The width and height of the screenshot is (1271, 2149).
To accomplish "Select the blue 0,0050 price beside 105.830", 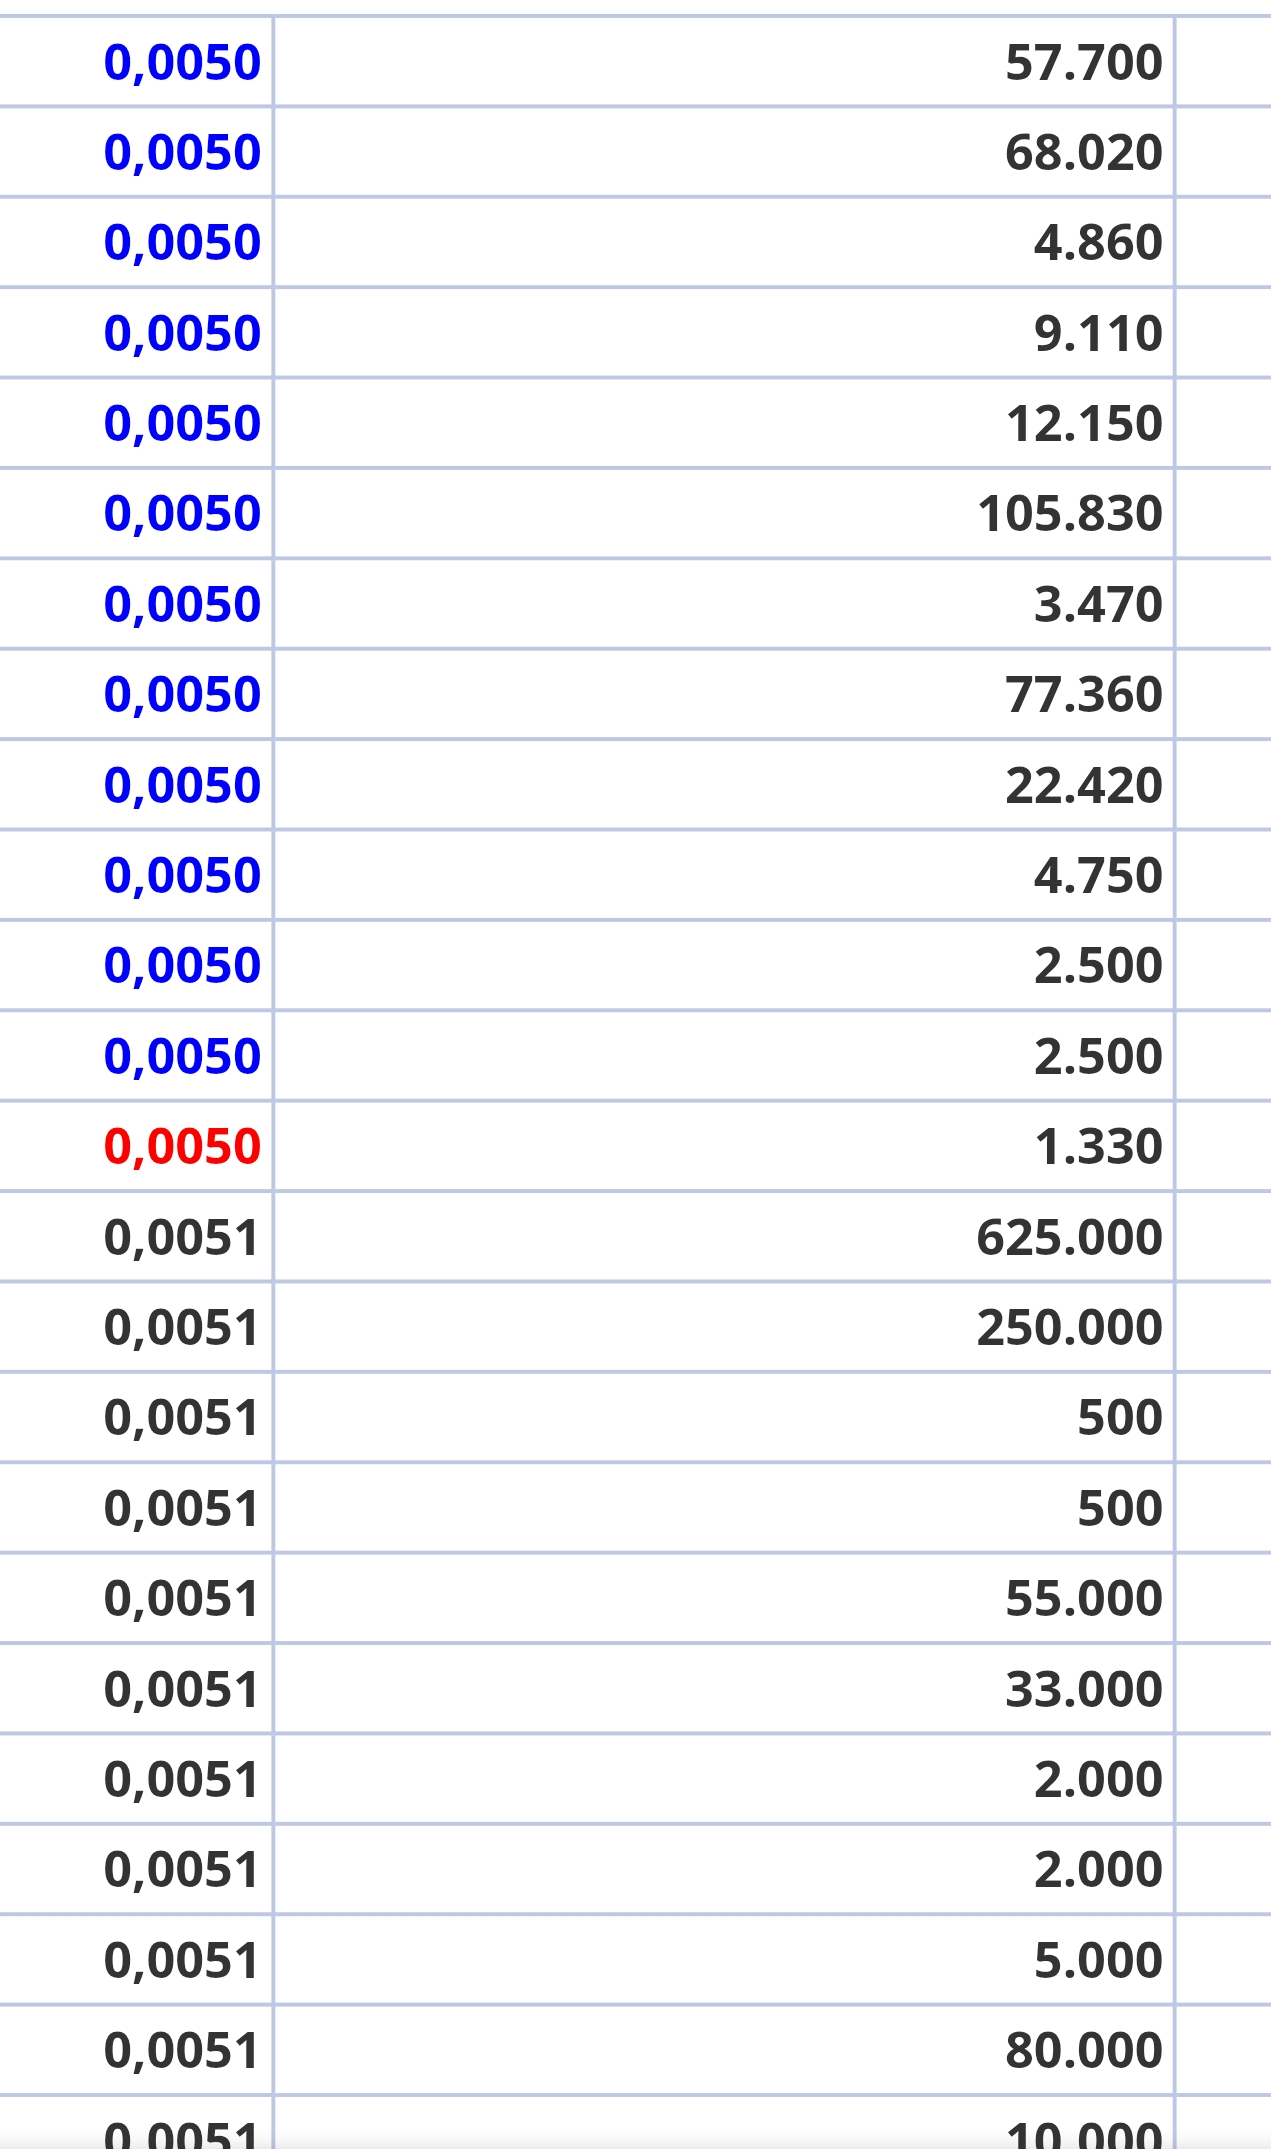I will click(182, 513).
